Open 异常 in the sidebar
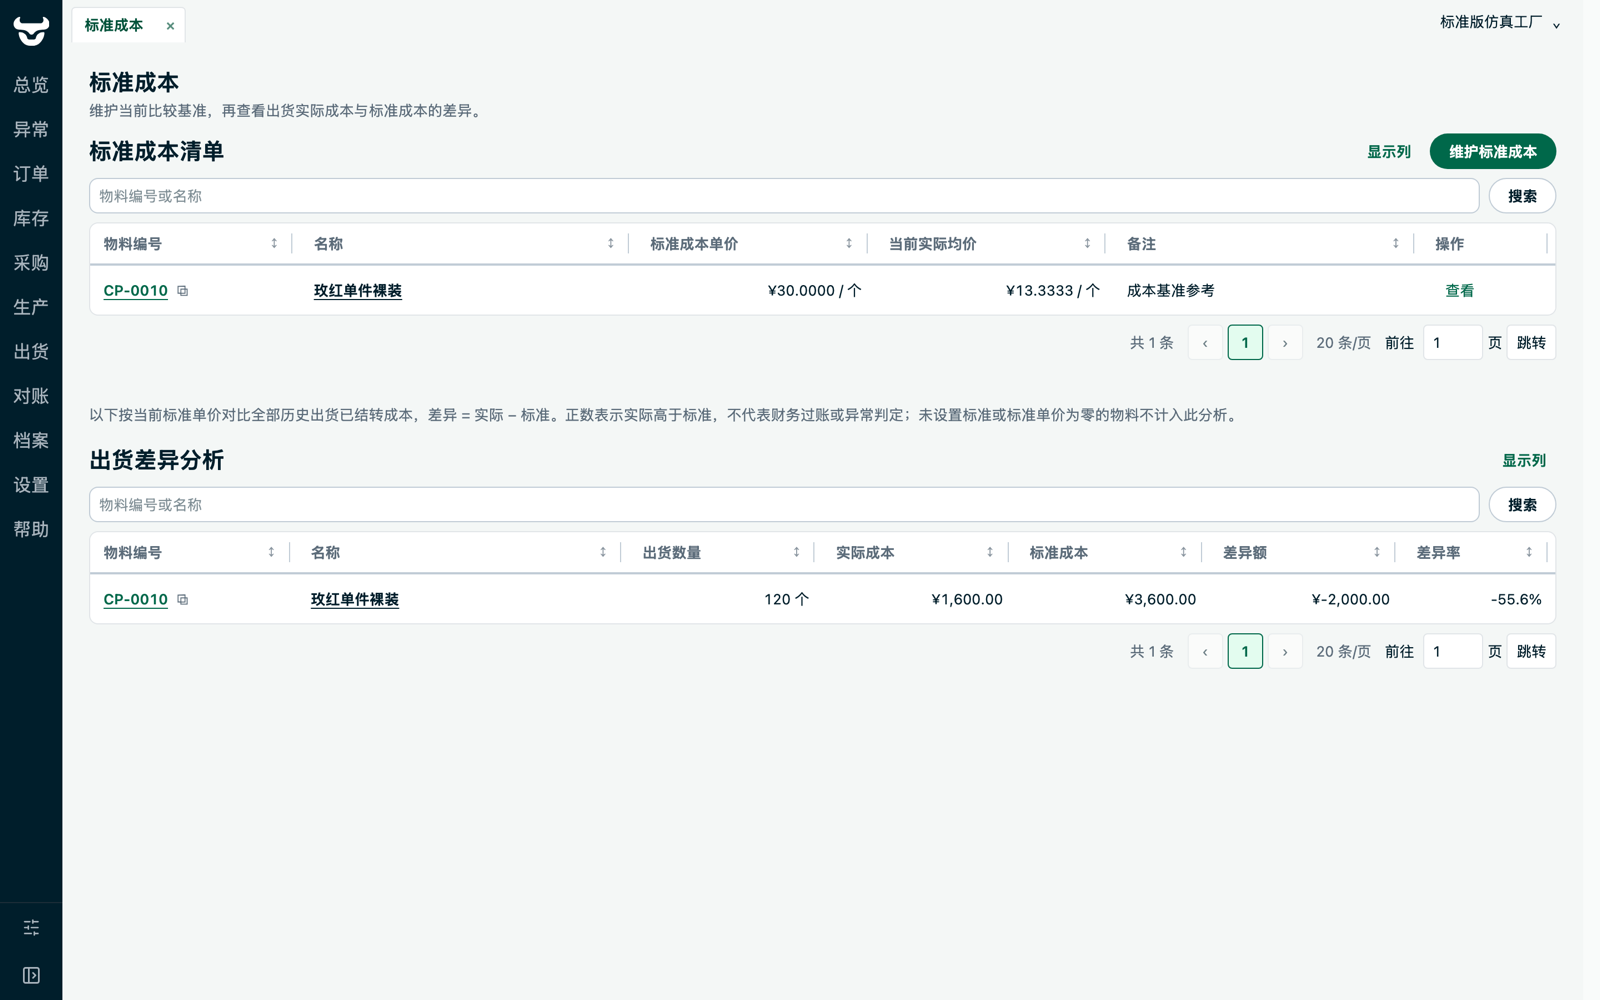 point(31,130)
